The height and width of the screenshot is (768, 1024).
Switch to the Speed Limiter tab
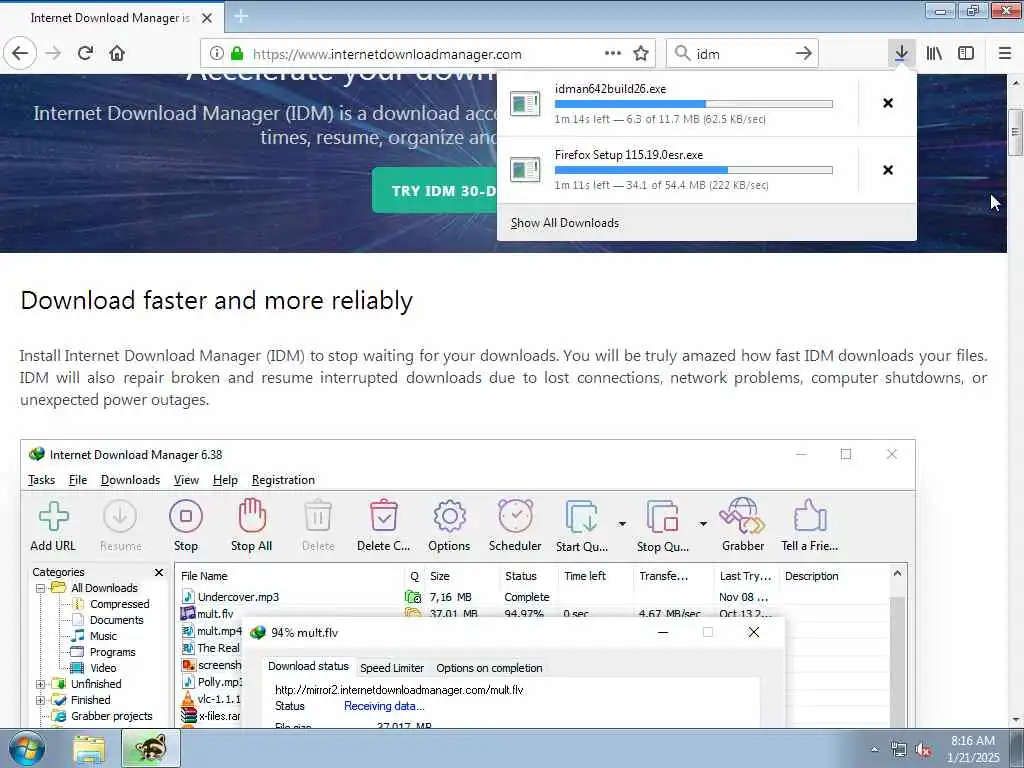click(392, 668)
